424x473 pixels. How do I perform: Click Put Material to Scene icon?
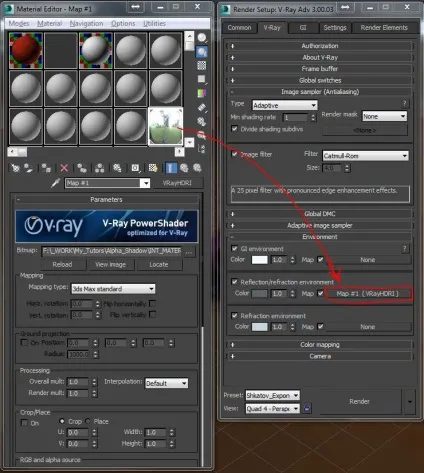[29, 168]
